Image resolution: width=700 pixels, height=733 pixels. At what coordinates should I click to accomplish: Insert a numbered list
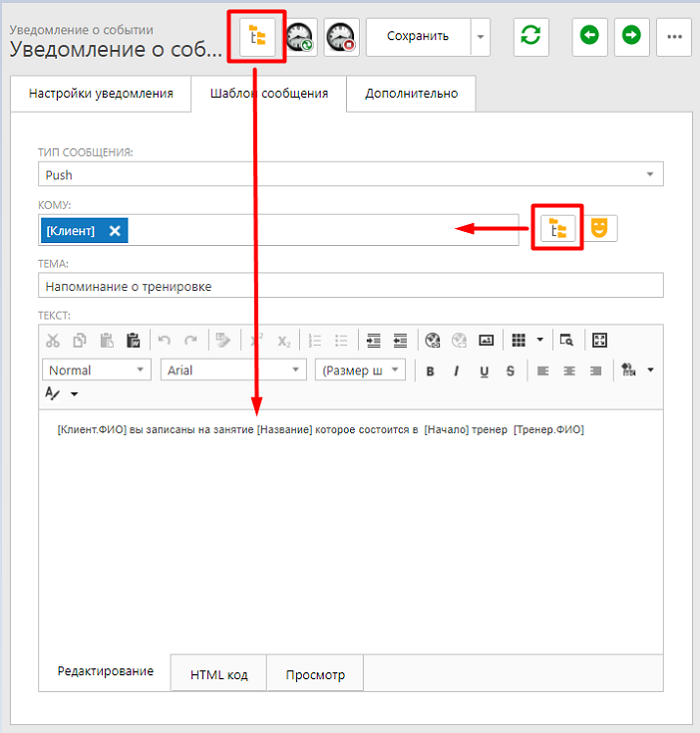click(x=315, y=340)
